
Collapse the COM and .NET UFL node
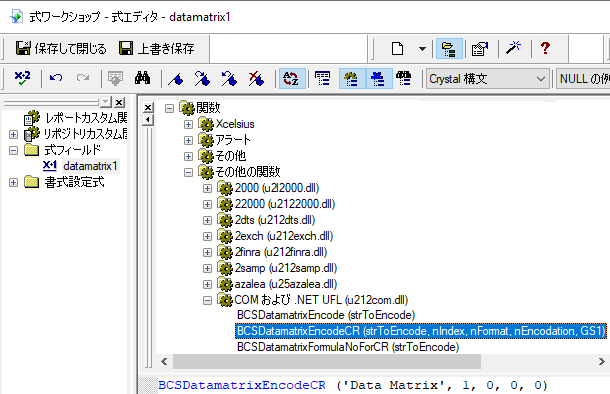pos(207,300)
